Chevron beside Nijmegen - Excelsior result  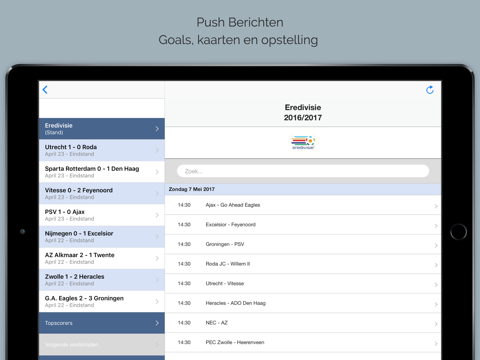pyautogui.click(x=157, y=237)
